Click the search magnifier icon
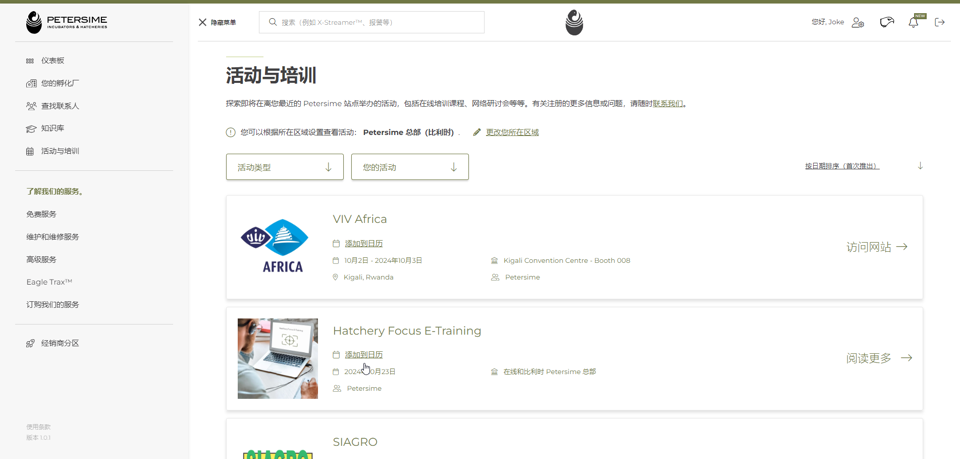The height and width of the screenshot is (459, 960). (273, 22)
